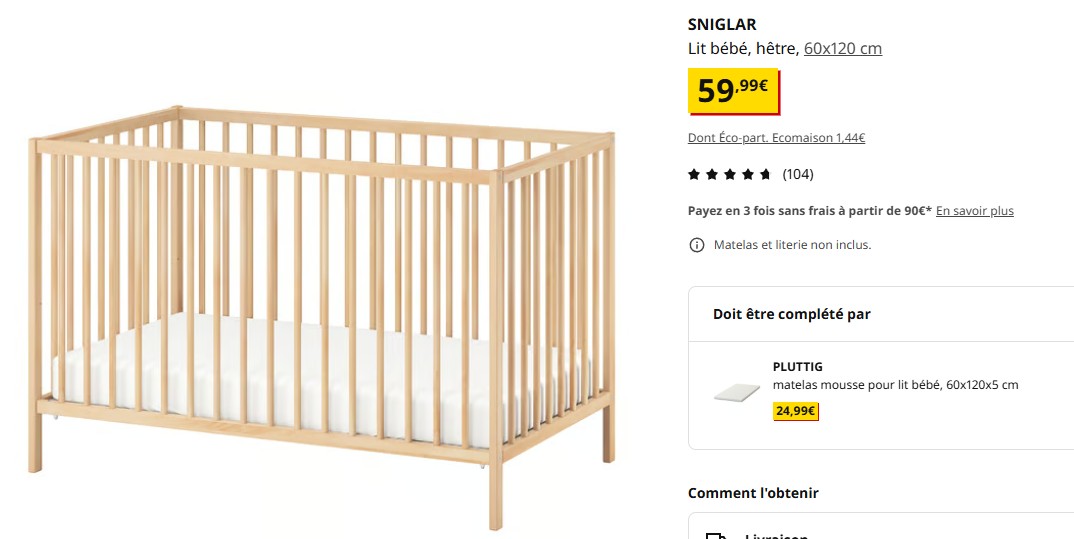Click the 59,99€ price tag
1074x539 pixels.
click(x=733, y=91)
